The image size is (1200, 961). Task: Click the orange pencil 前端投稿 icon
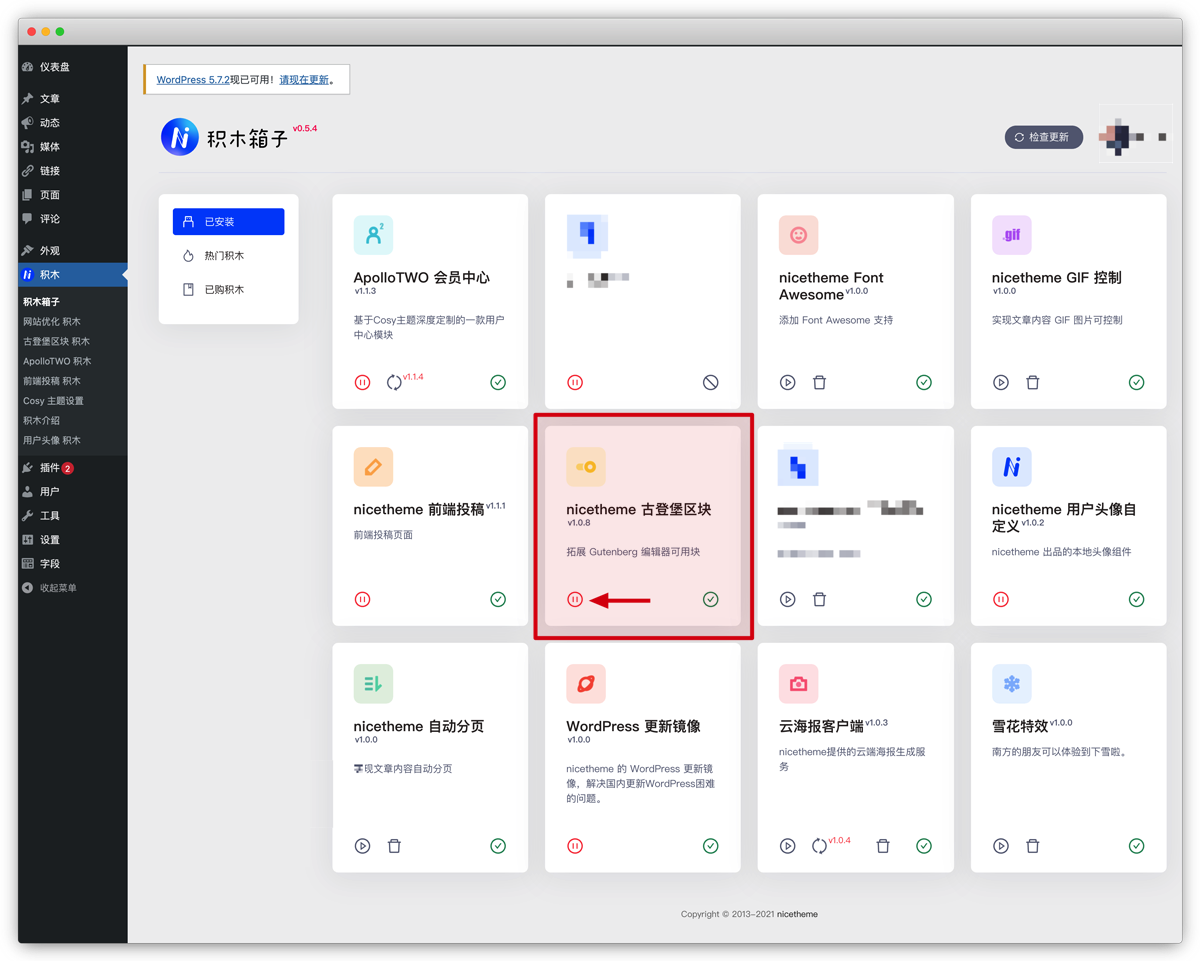pos(373,467)
